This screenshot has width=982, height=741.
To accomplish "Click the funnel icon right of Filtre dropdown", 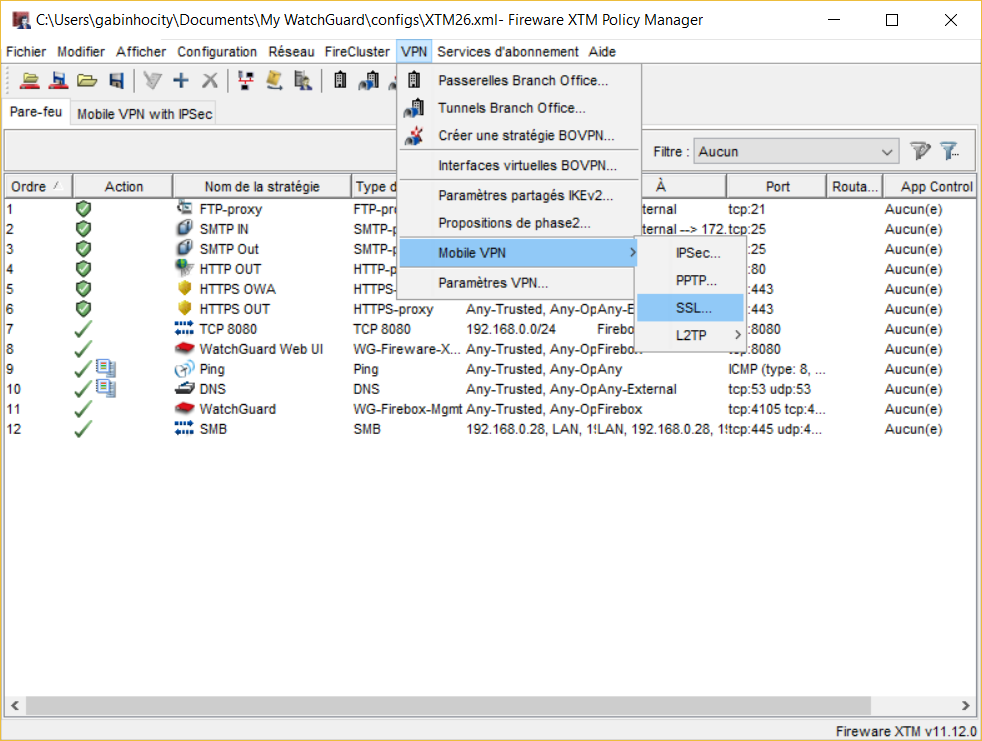I will 920,151.
